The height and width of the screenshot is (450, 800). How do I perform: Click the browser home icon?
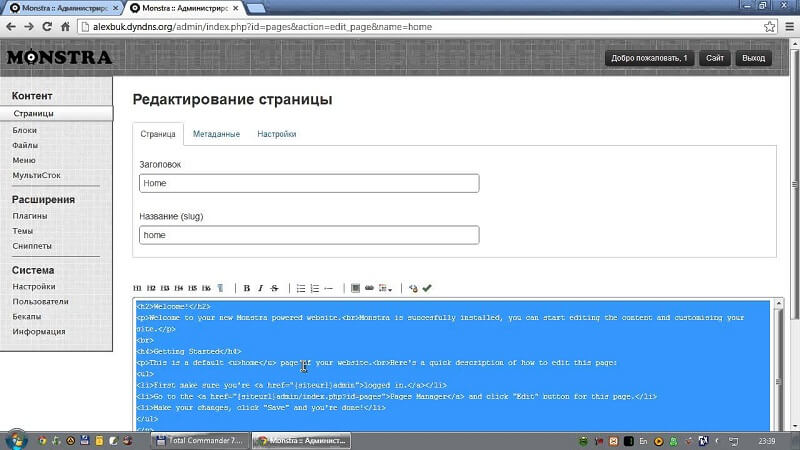point(65,27)
